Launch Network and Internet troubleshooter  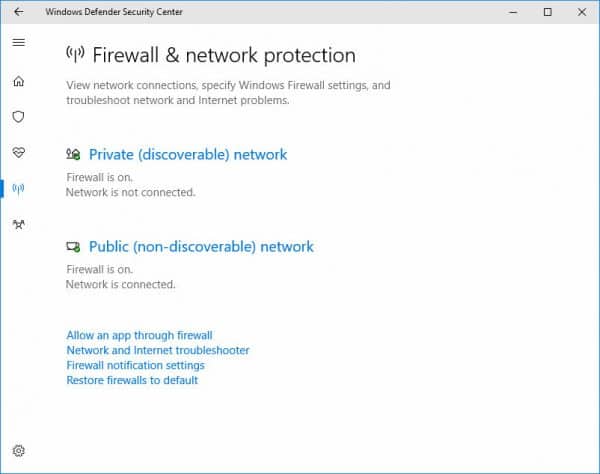click(x=158, y=350)
